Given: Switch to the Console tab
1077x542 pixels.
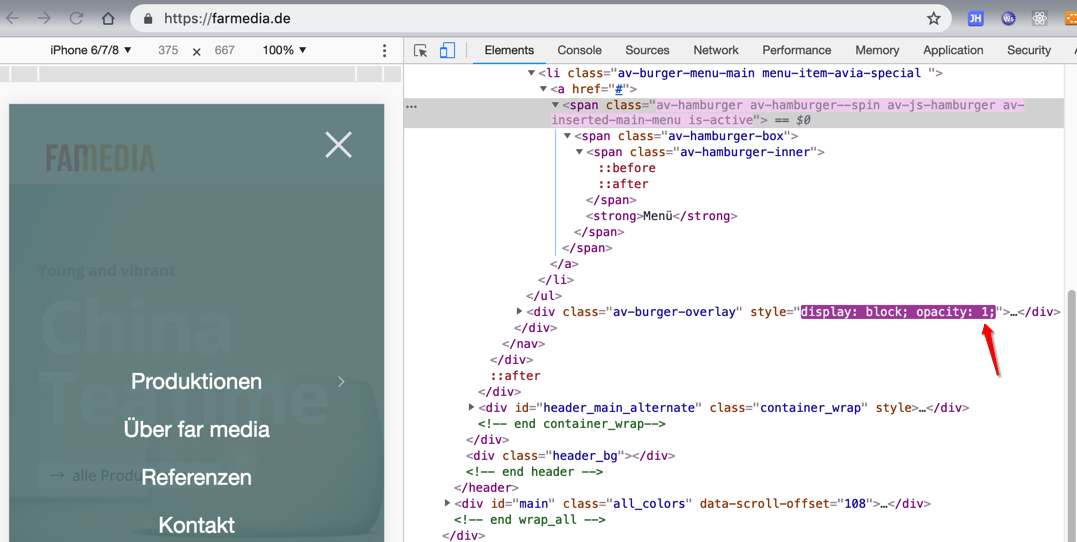Looking at the screenshot, I should pyautogui.click(x=579, y=50).
